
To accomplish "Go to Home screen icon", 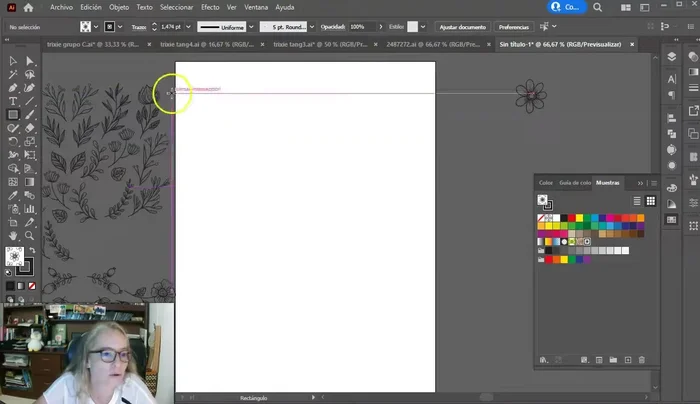I will [28, 7].
